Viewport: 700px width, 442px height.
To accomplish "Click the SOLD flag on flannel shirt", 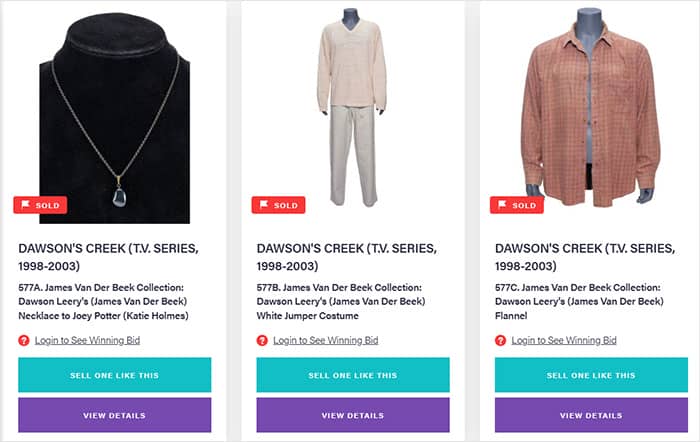I will [516, 205].
